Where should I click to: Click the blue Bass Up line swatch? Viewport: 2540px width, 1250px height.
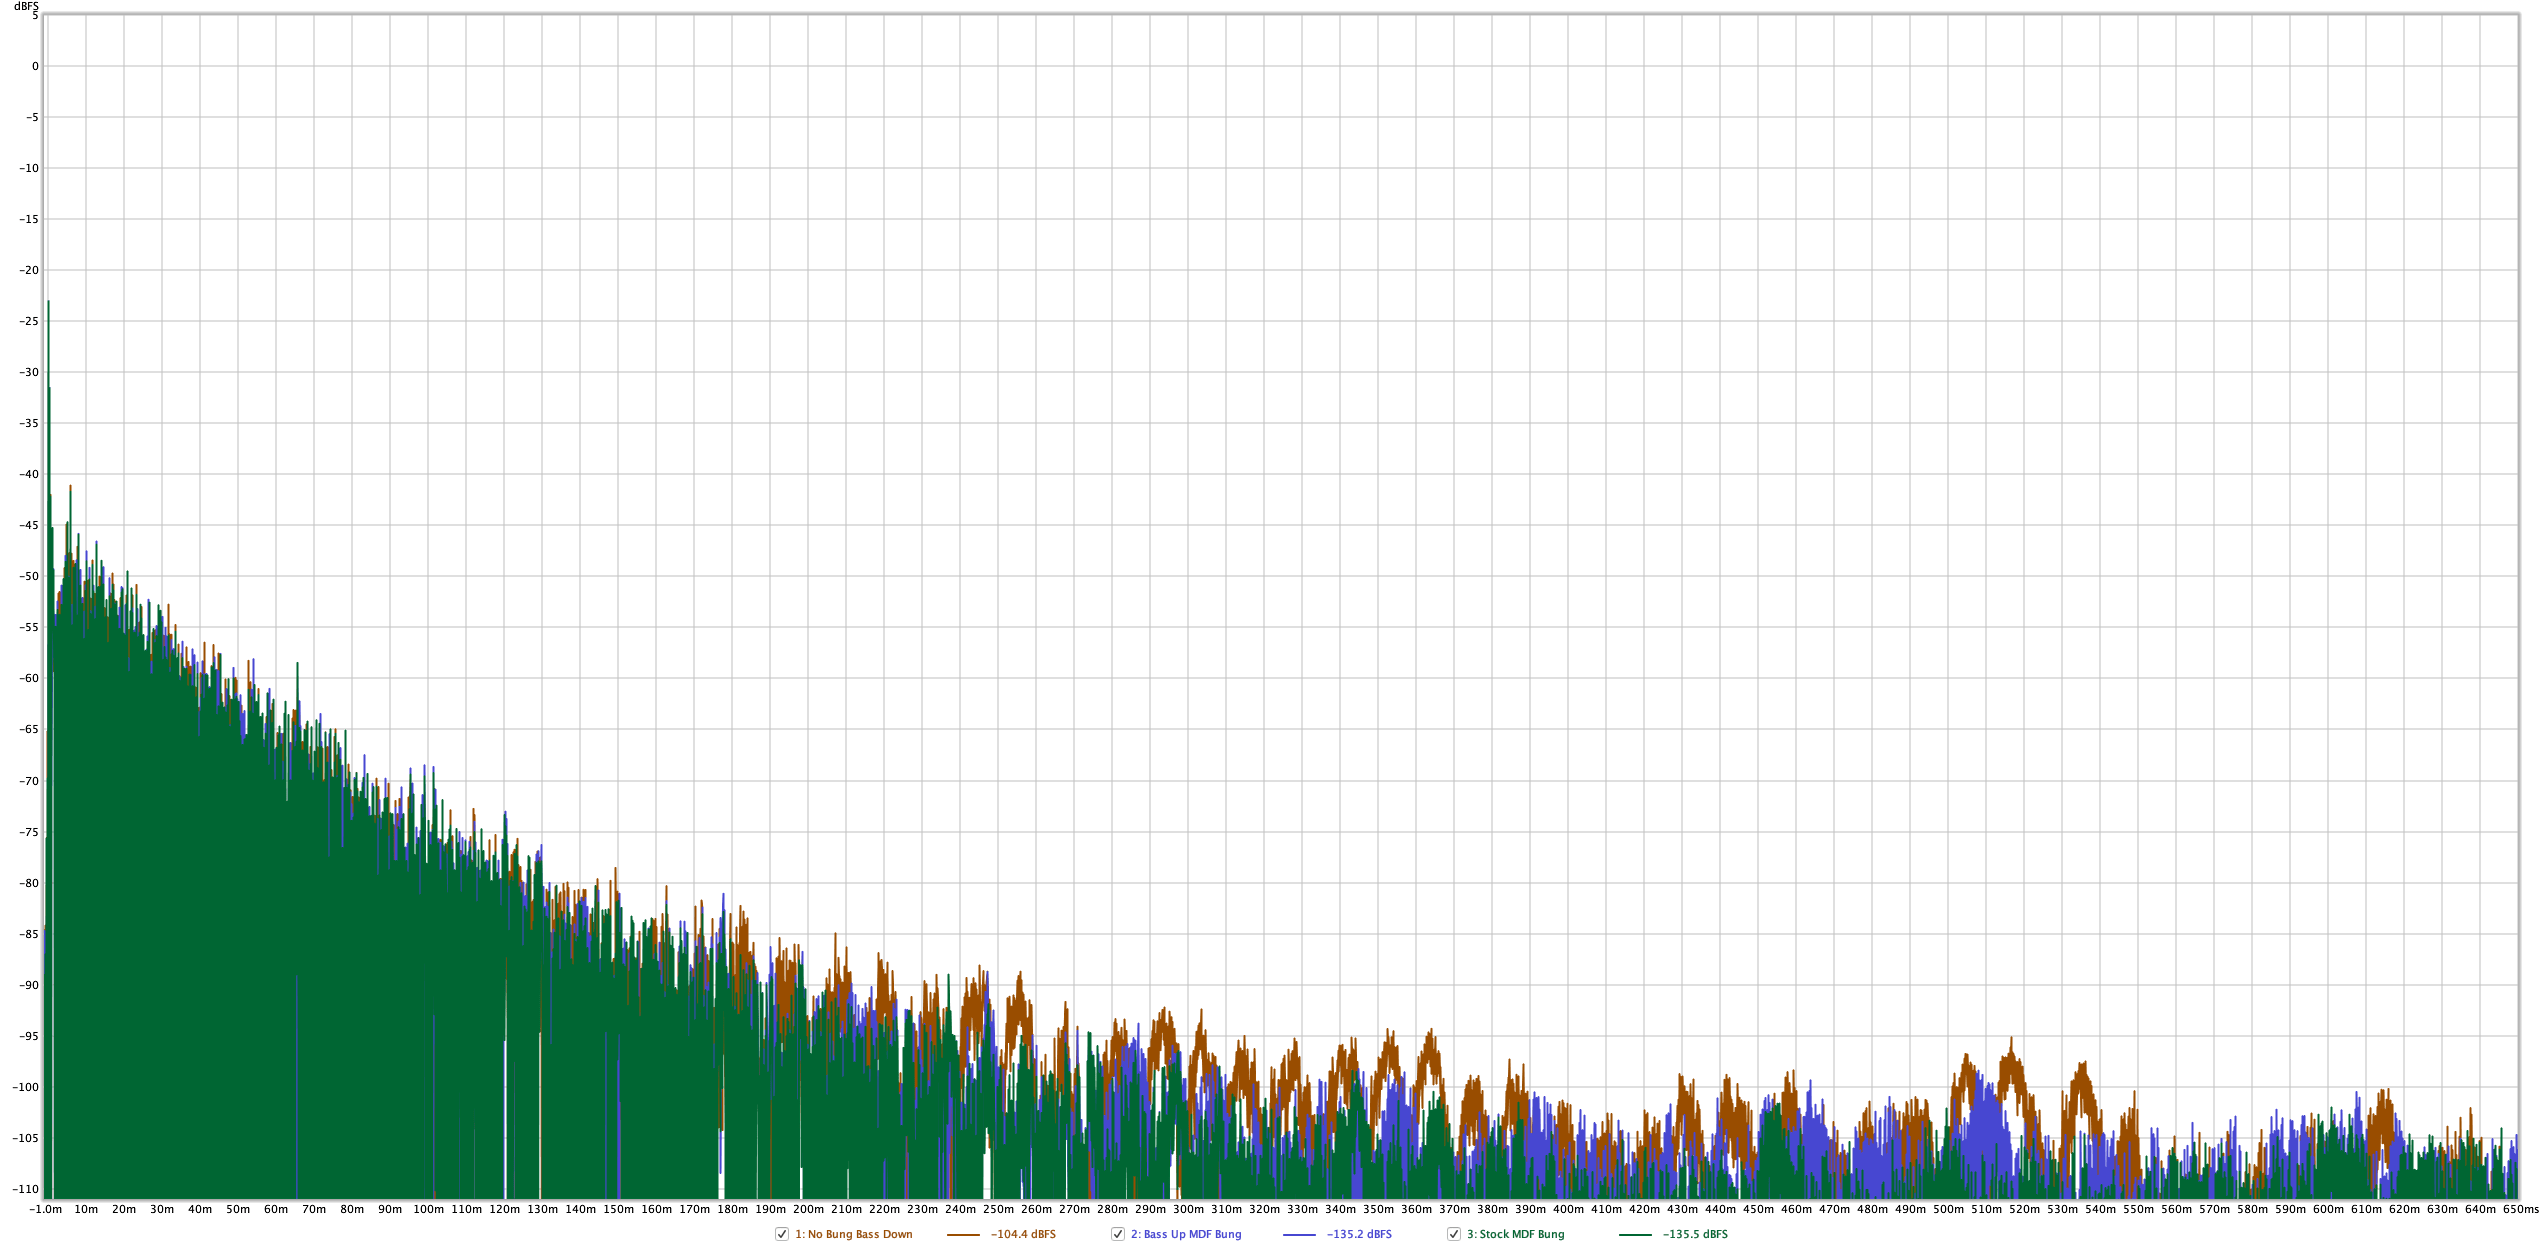[1299, 1235]
